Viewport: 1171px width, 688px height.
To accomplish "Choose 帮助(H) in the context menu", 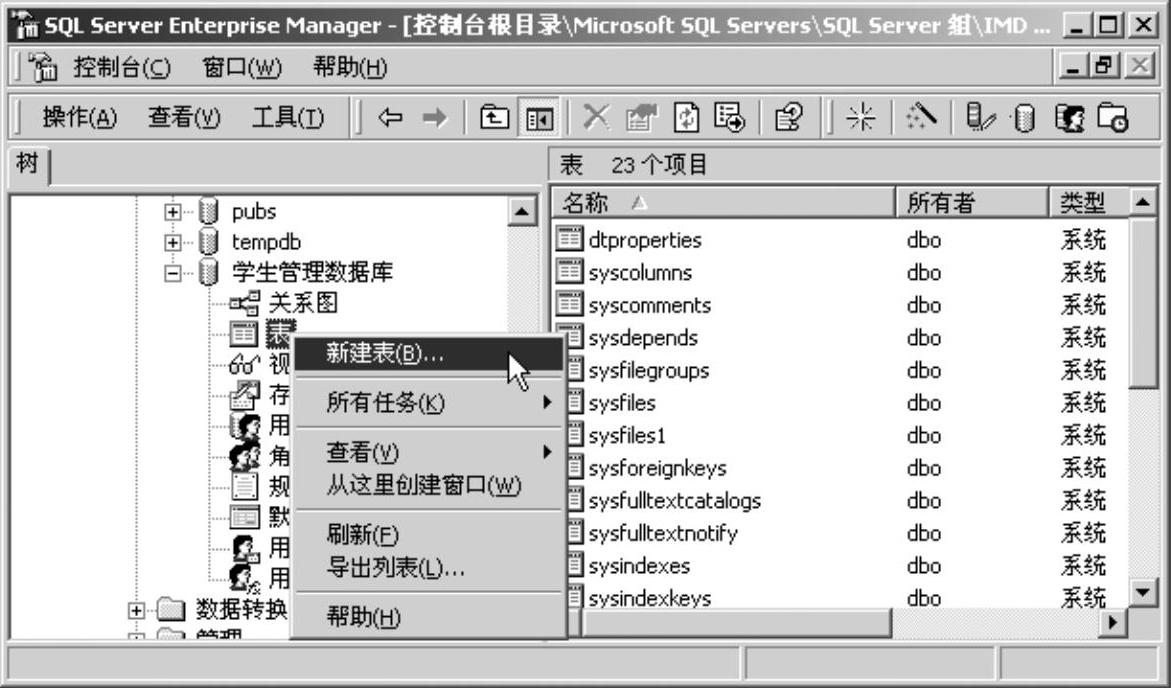I will click(x=429, y=616).
